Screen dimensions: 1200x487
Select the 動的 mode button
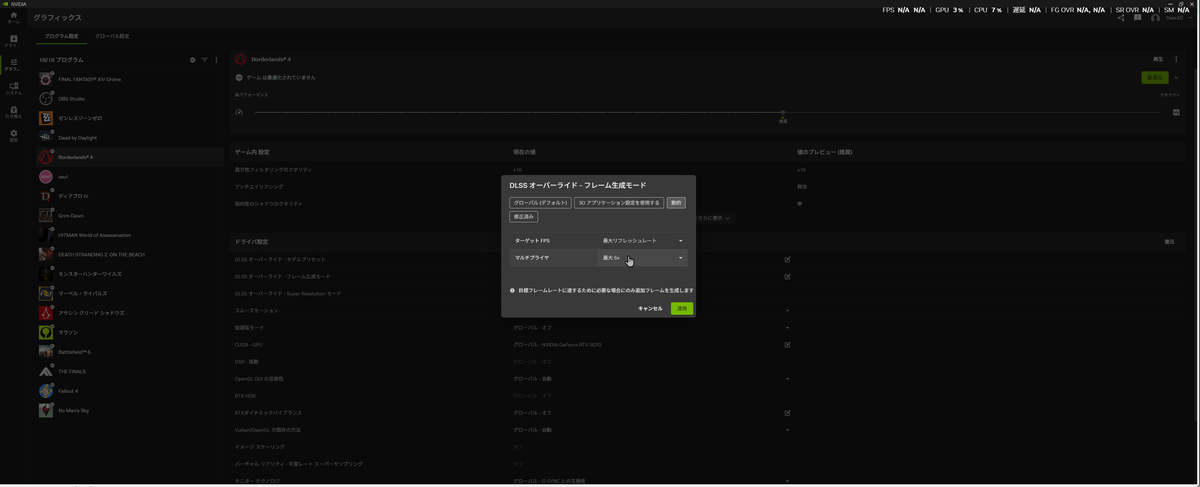tap(676, 202)
